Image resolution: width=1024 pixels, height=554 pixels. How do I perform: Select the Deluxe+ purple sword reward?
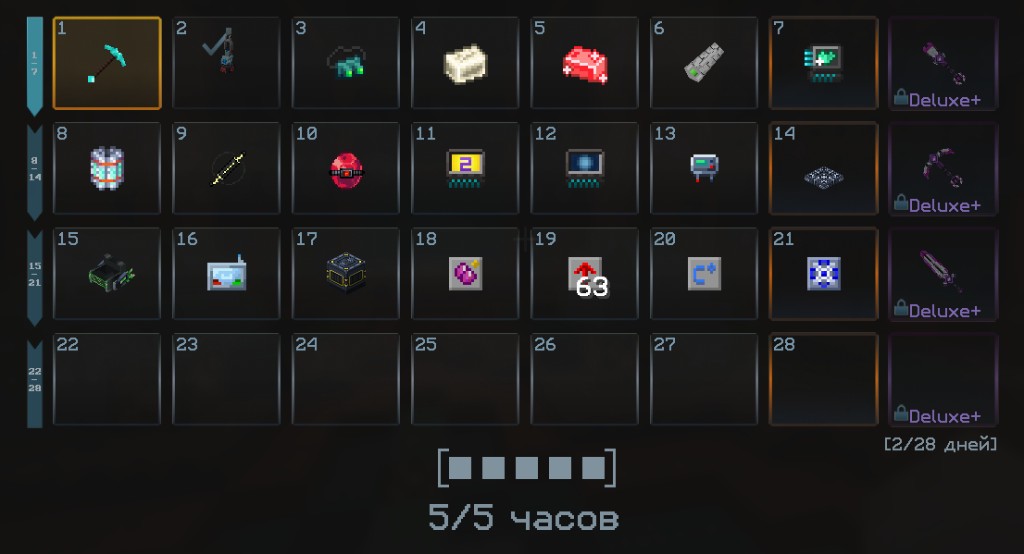943,274
